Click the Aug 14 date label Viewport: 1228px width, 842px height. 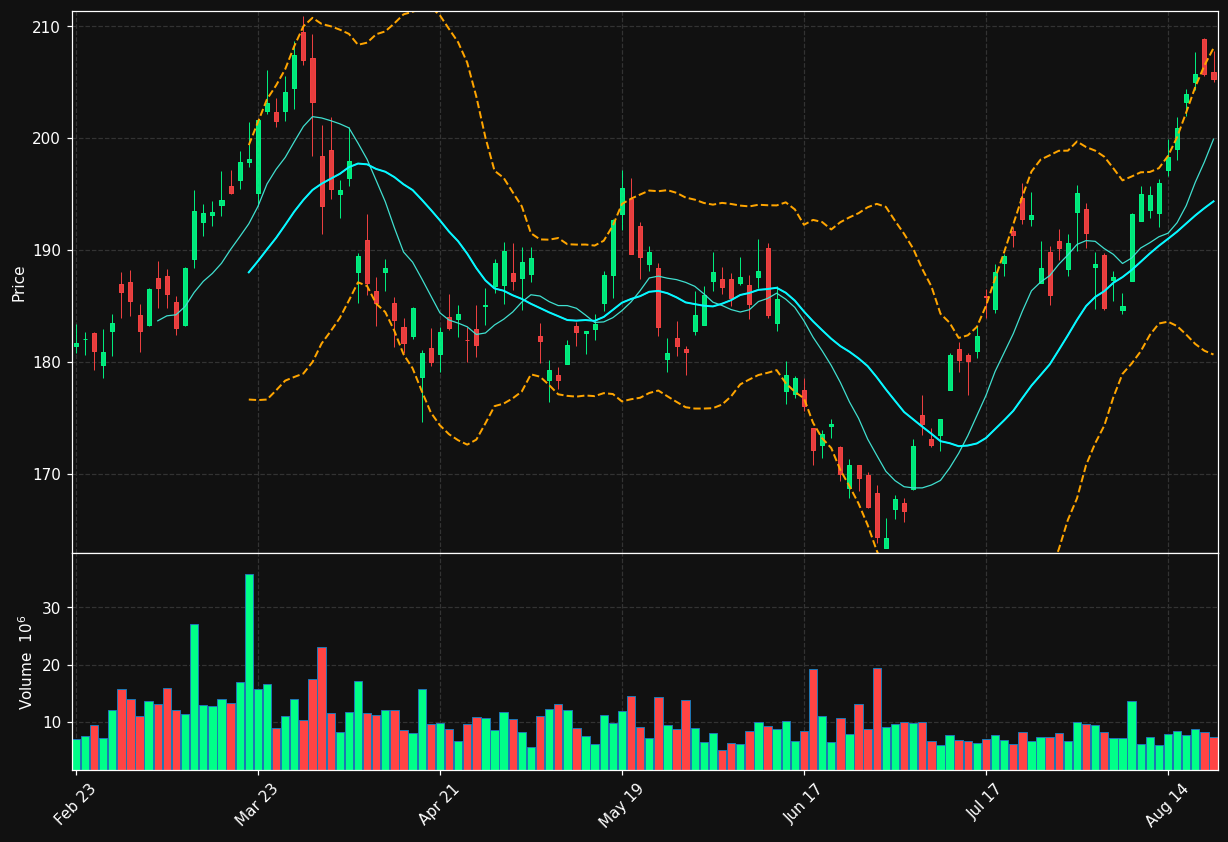[1166, 804]
